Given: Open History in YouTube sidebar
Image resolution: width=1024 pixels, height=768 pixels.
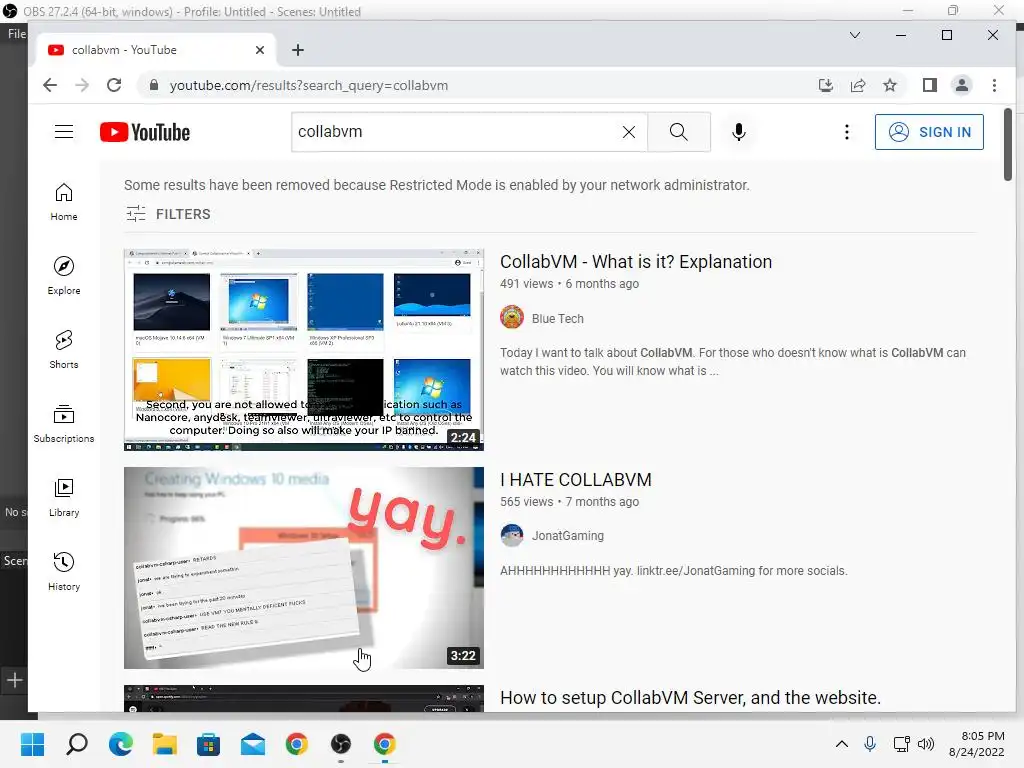Looking at the screenshot, I should 64,571.
